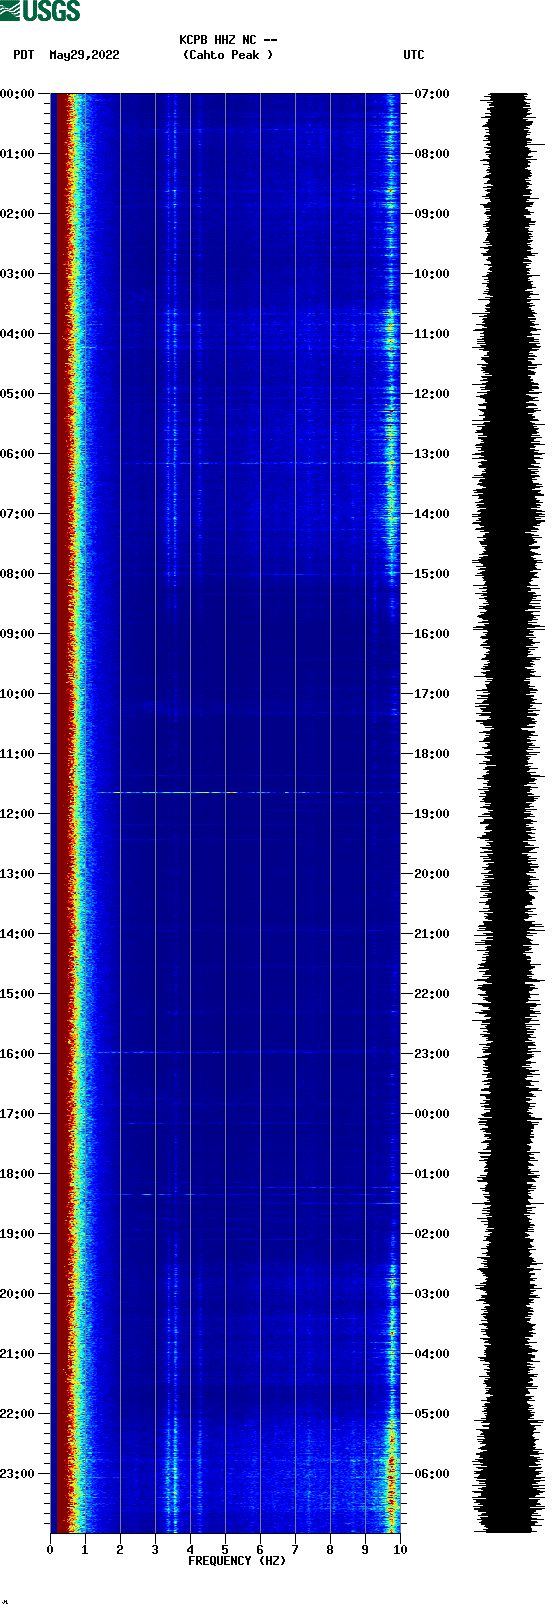
Task: Click the 22:00 UTC time label
Action: [432, 994]
